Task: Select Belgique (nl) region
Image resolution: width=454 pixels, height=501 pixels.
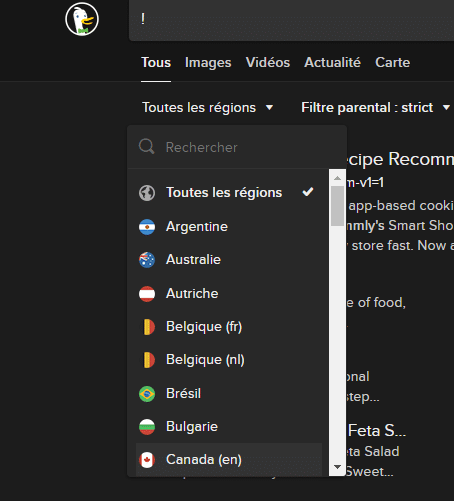Action: 229,360
